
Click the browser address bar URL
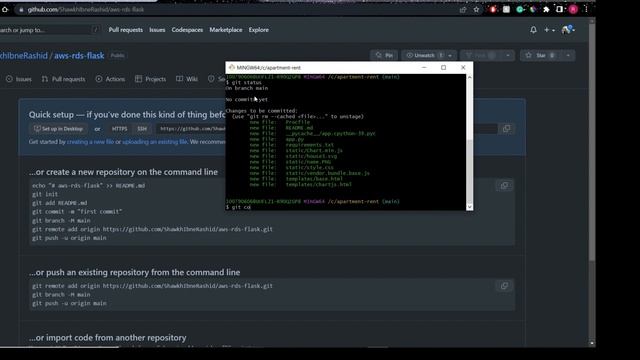point(86,9)
